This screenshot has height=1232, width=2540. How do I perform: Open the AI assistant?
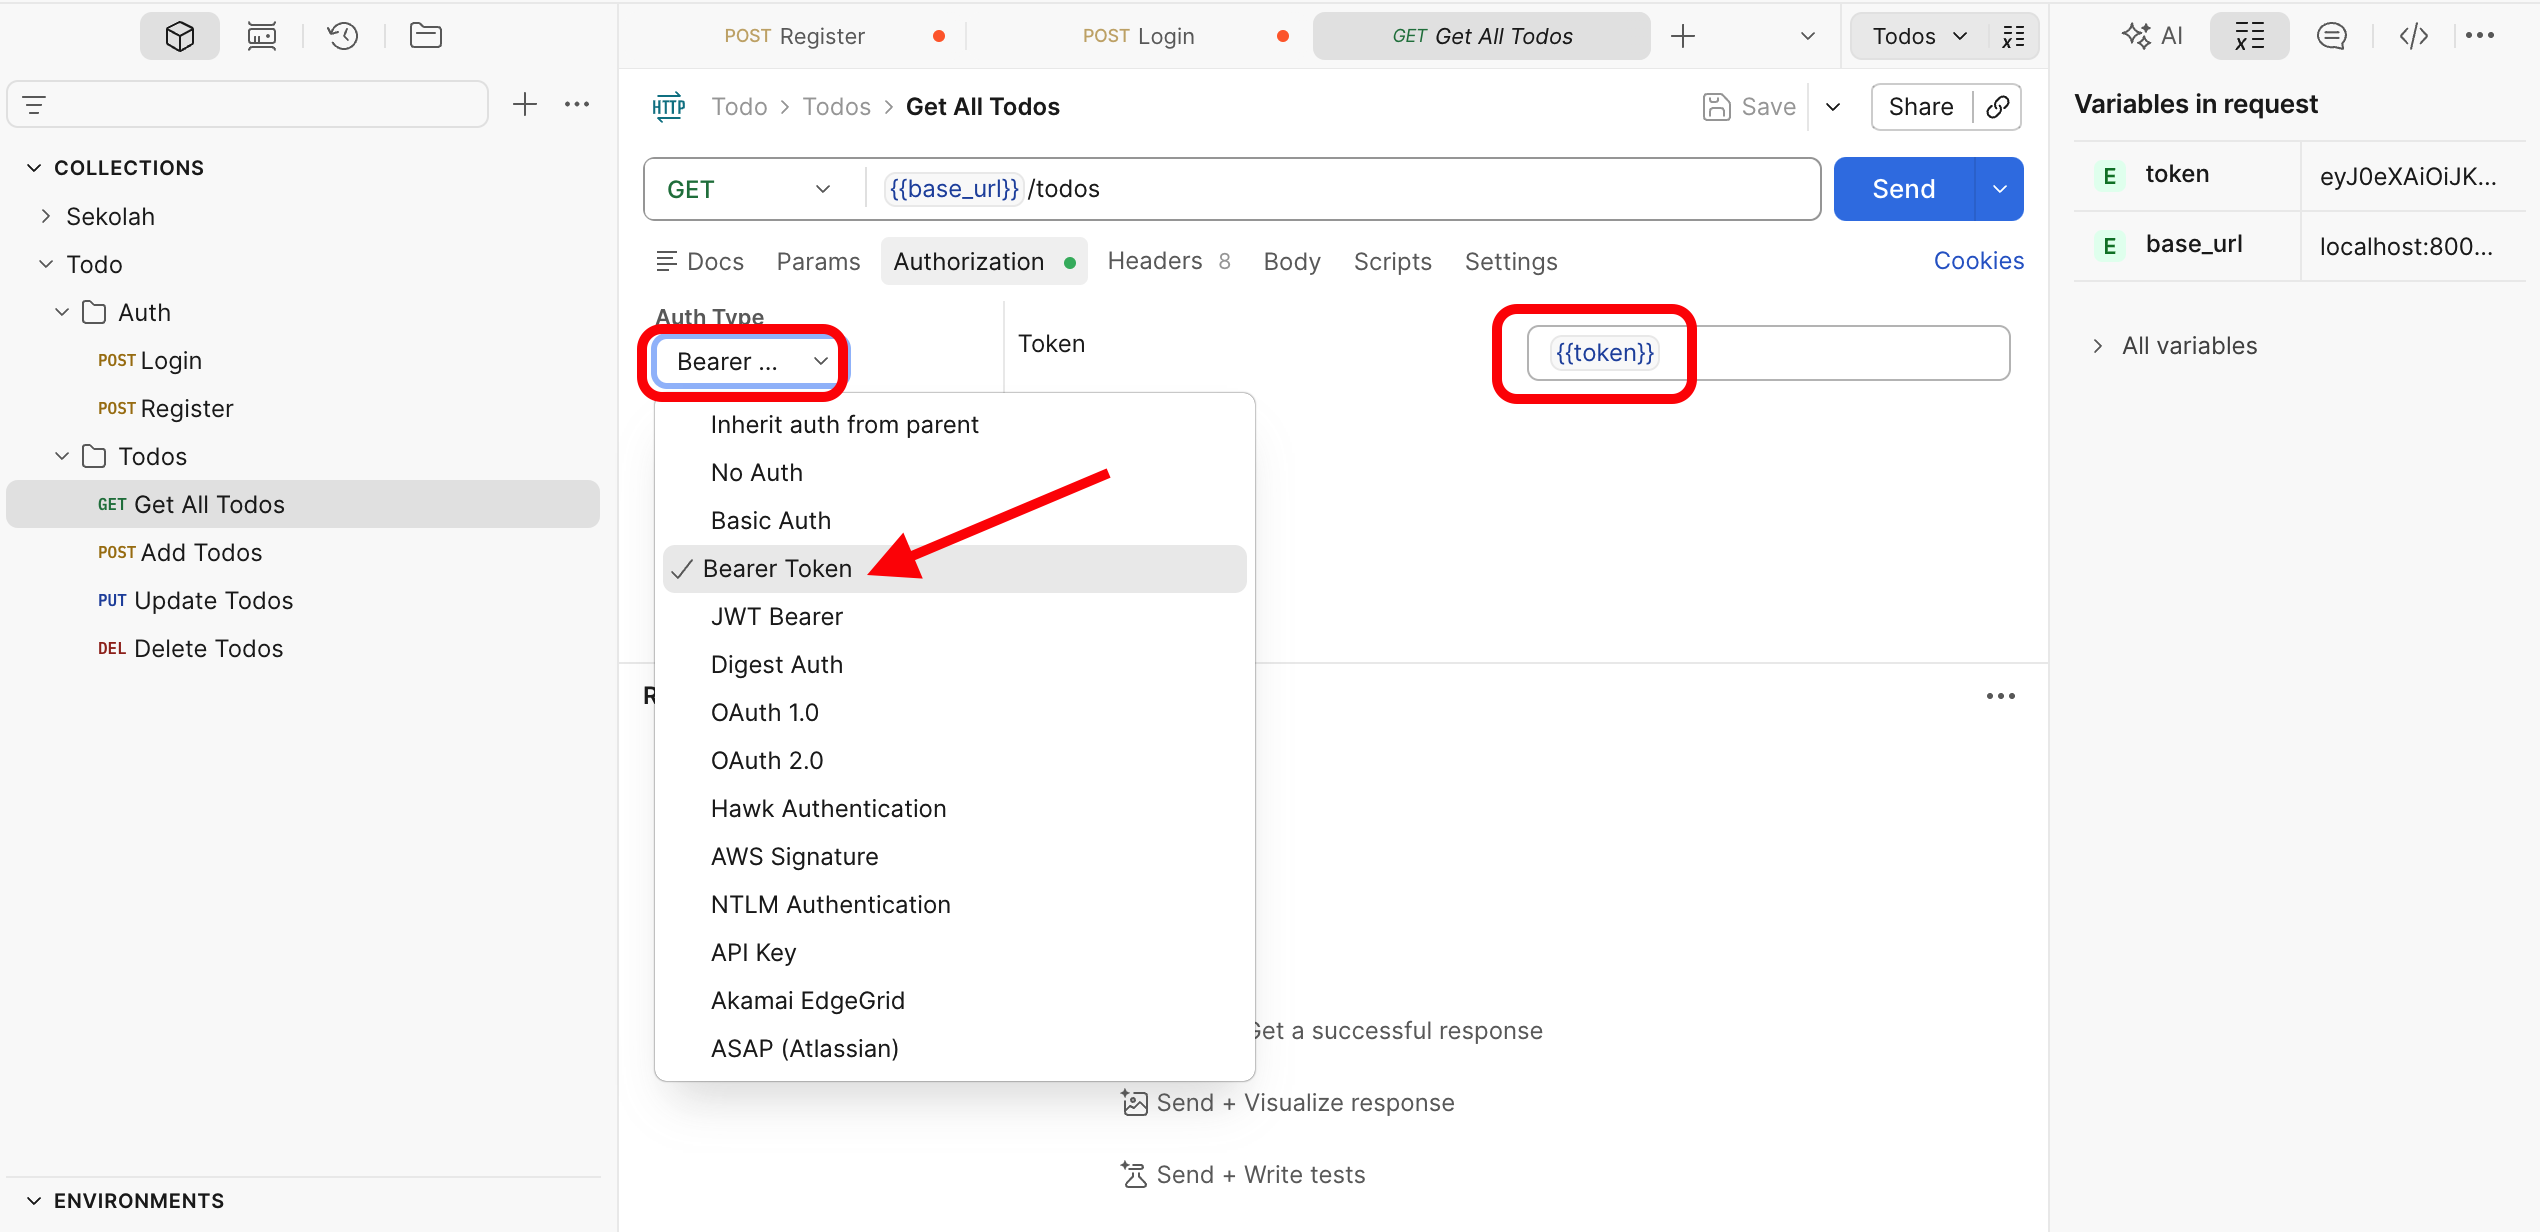2152,36
